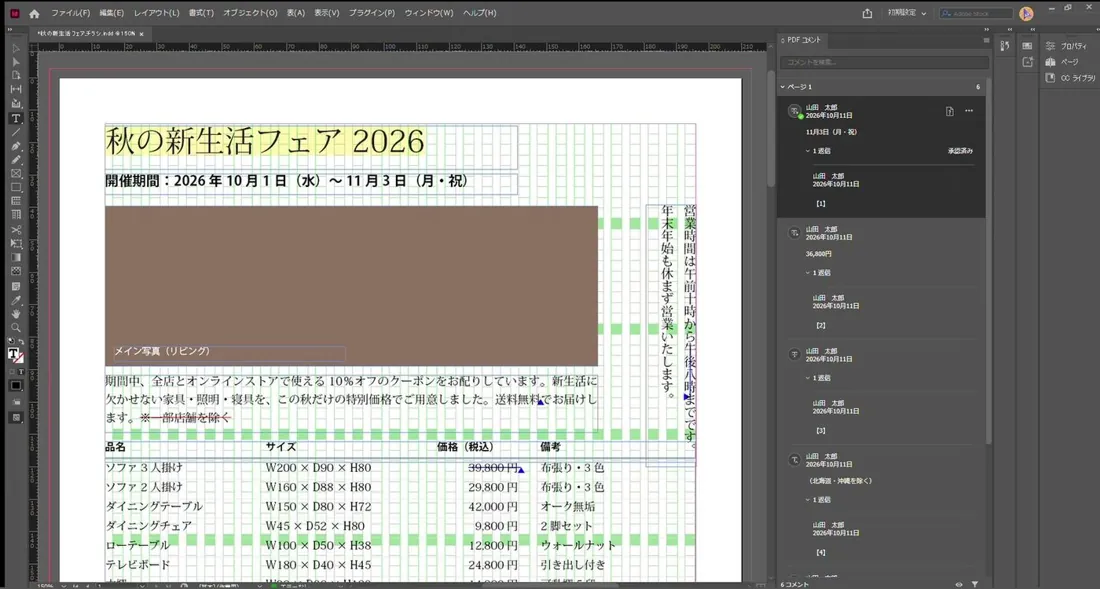The width and height of the screenshot is (1100, 589).
Task: Select the Horizontal Grid tool
Action: (x=16, y=201)
